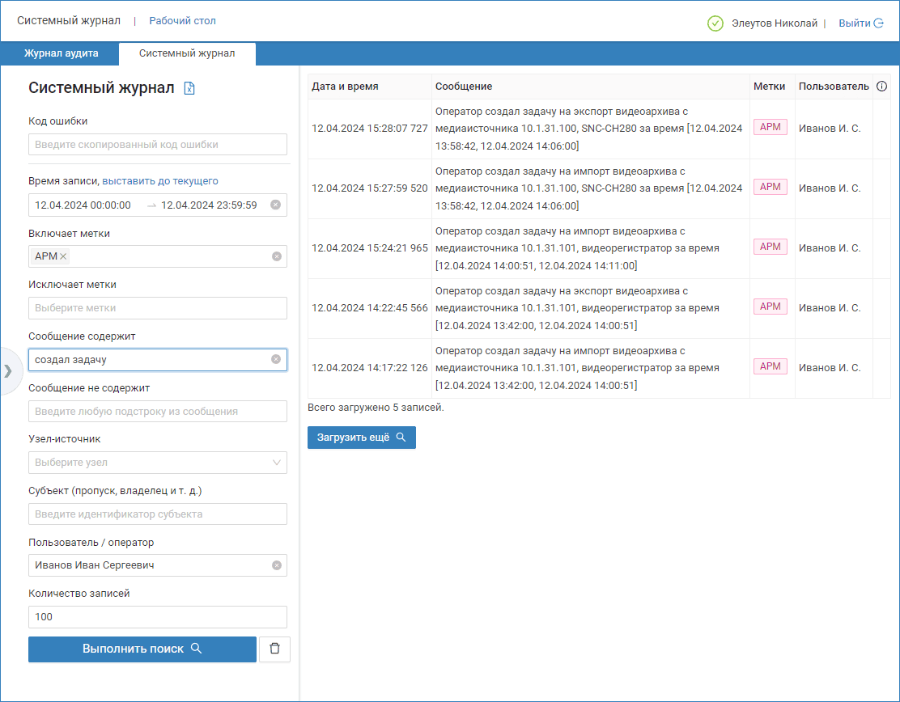
Task: Clear the 'создал задачу' message filter
Action: click(x=276, y=359)
